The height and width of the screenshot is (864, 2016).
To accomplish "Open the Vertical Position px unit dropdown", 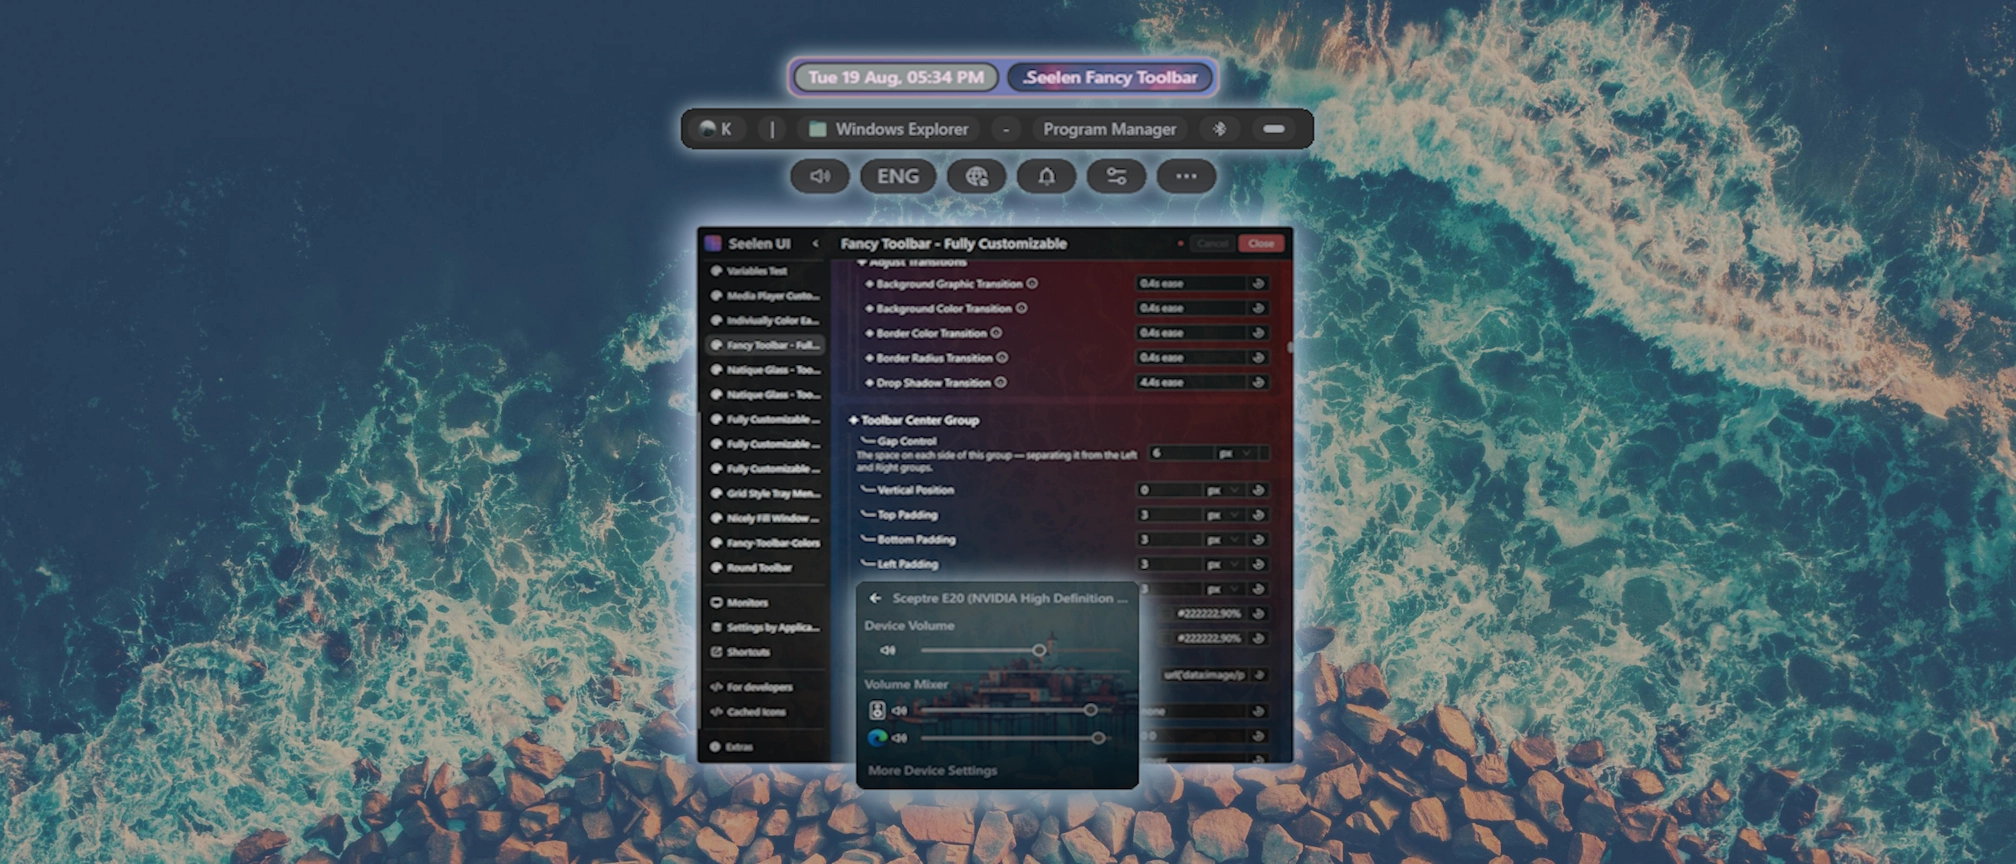I will click(x=1223, y=490).
